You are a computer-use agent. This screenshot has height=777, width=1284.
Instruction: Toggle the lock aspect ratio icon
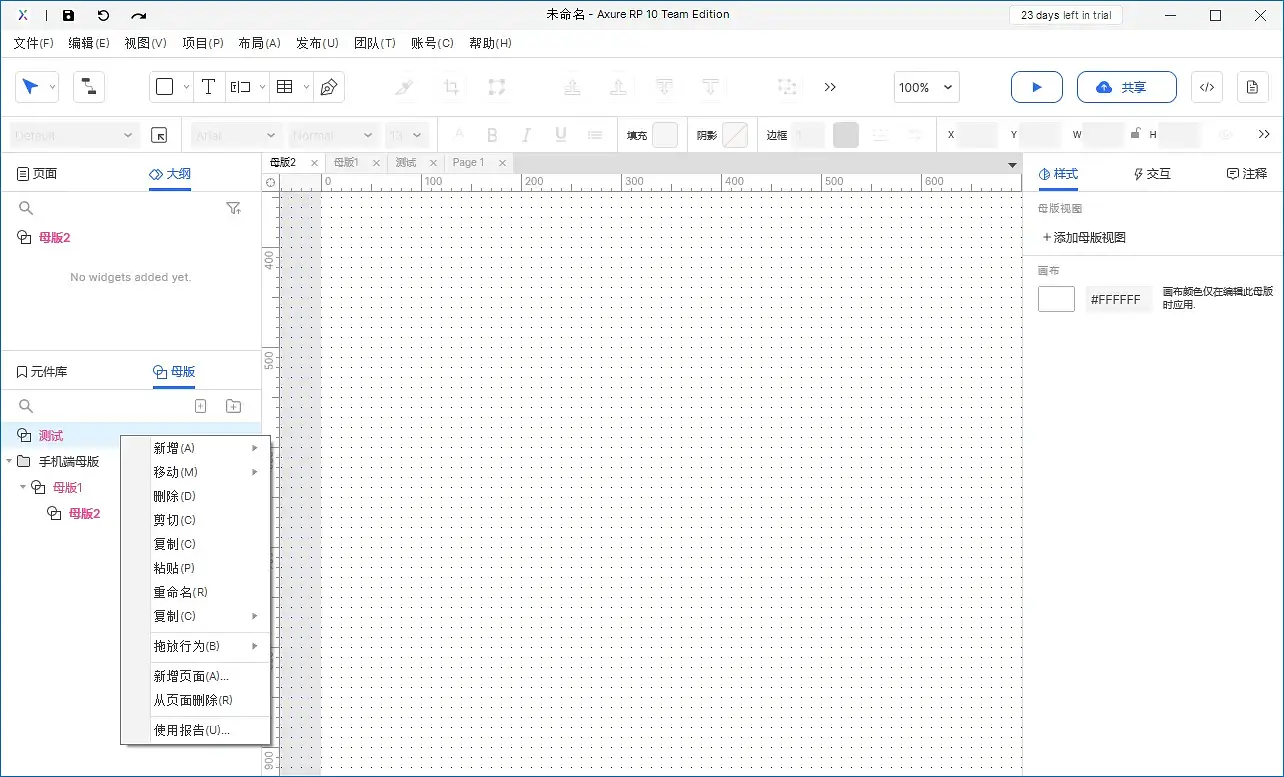pyautogui.click(x=1135, y=134)
